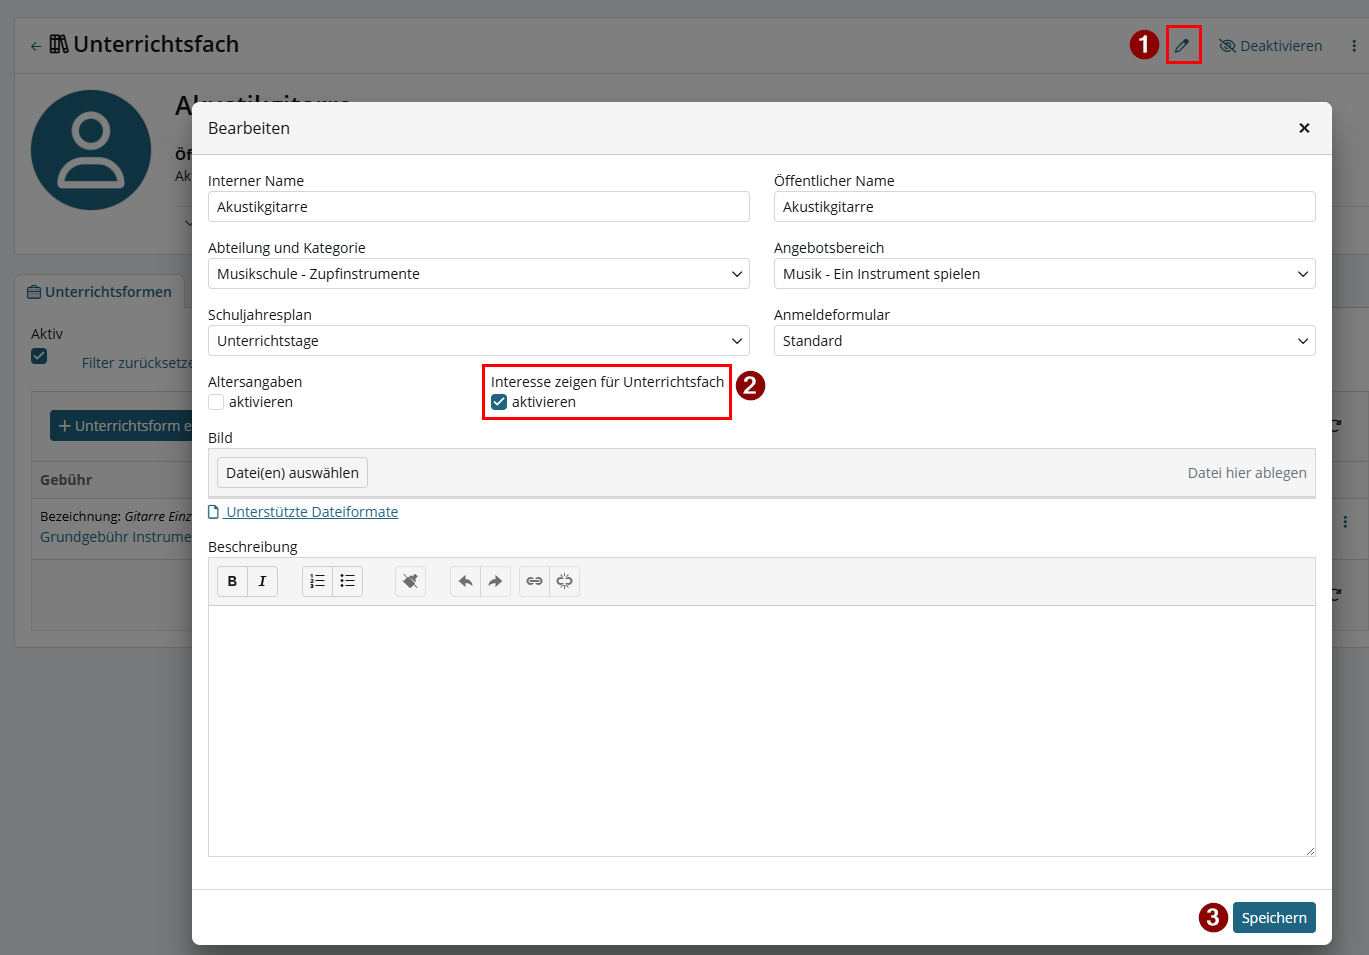Click the Filter zurücksetzen link
Image resolution: width=1369 pixels, height=955 pixels.
coord(137,363)
